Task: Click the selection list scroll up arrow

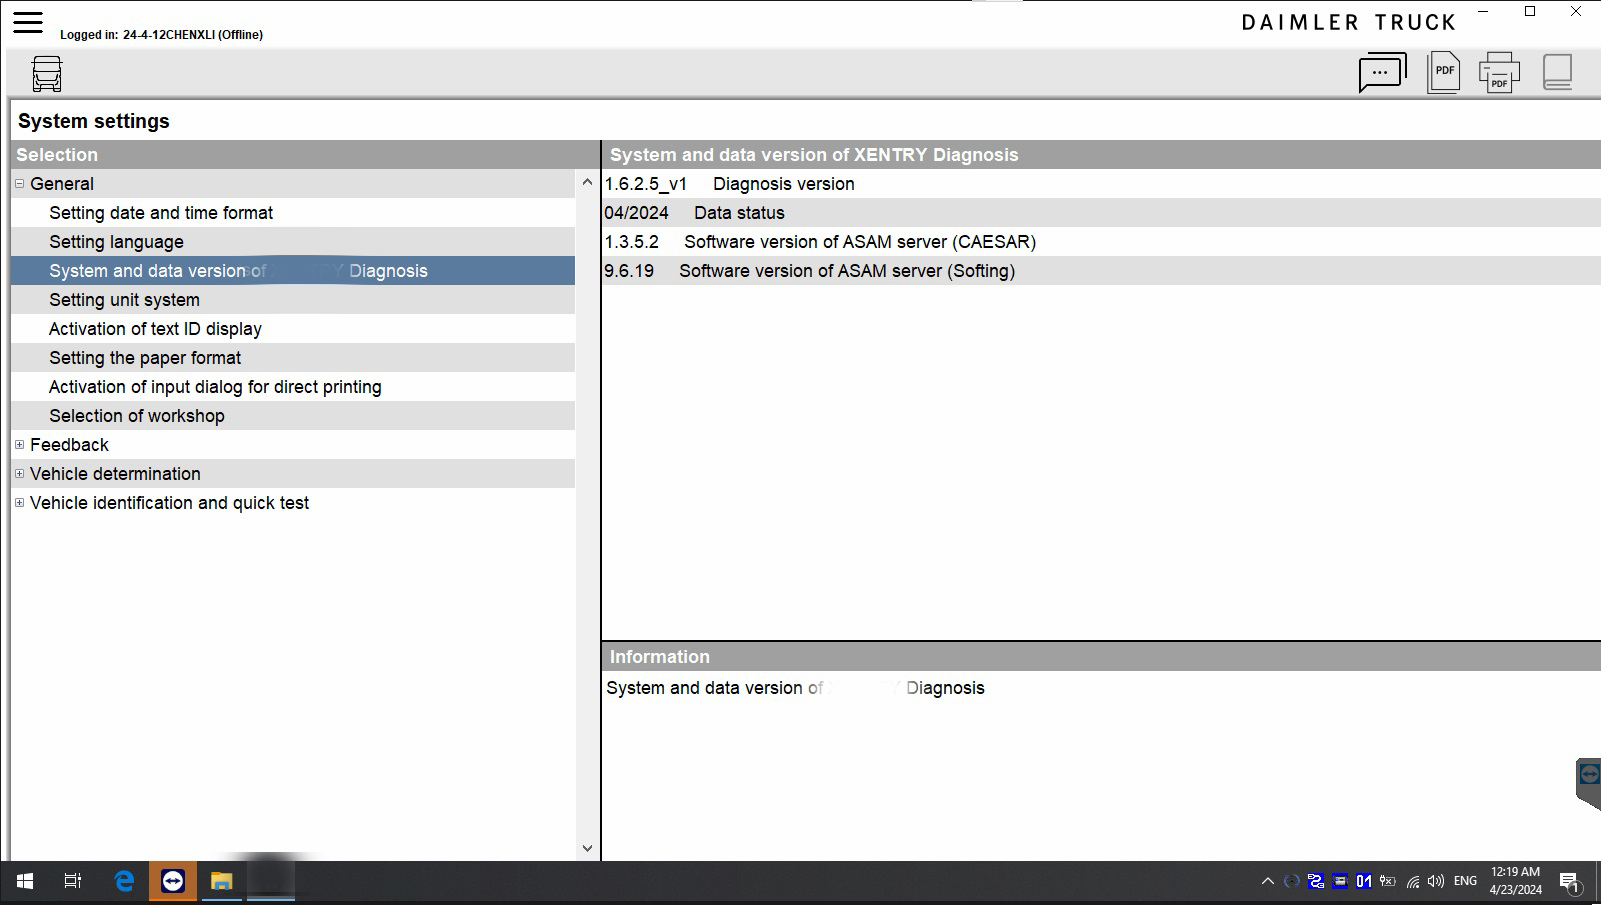Action: pos(587,182)
